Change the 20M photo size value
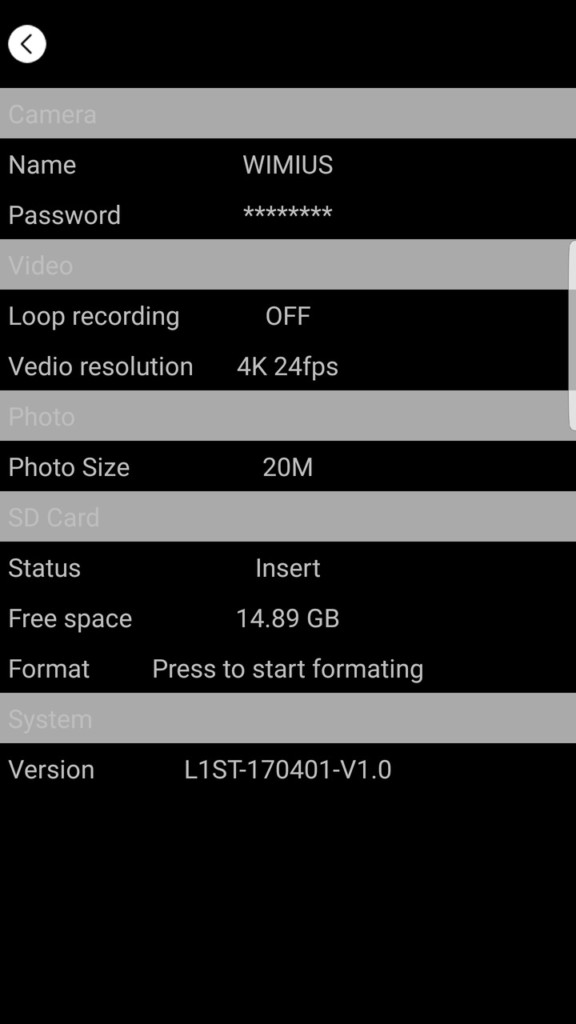The image size is (576, 1024). [x=288, y=468]
